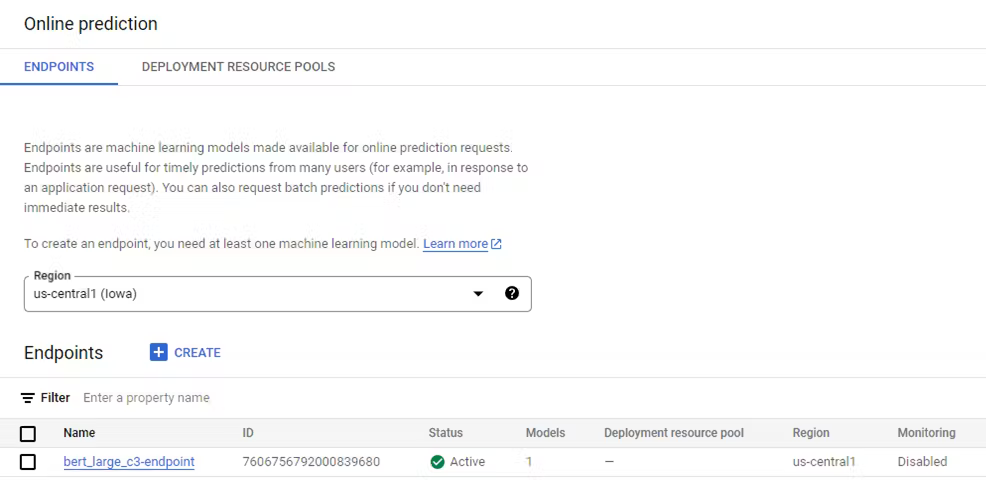
Task: Click the Create endpoint button
Action: pyautogui.click(x=186, y=352)
